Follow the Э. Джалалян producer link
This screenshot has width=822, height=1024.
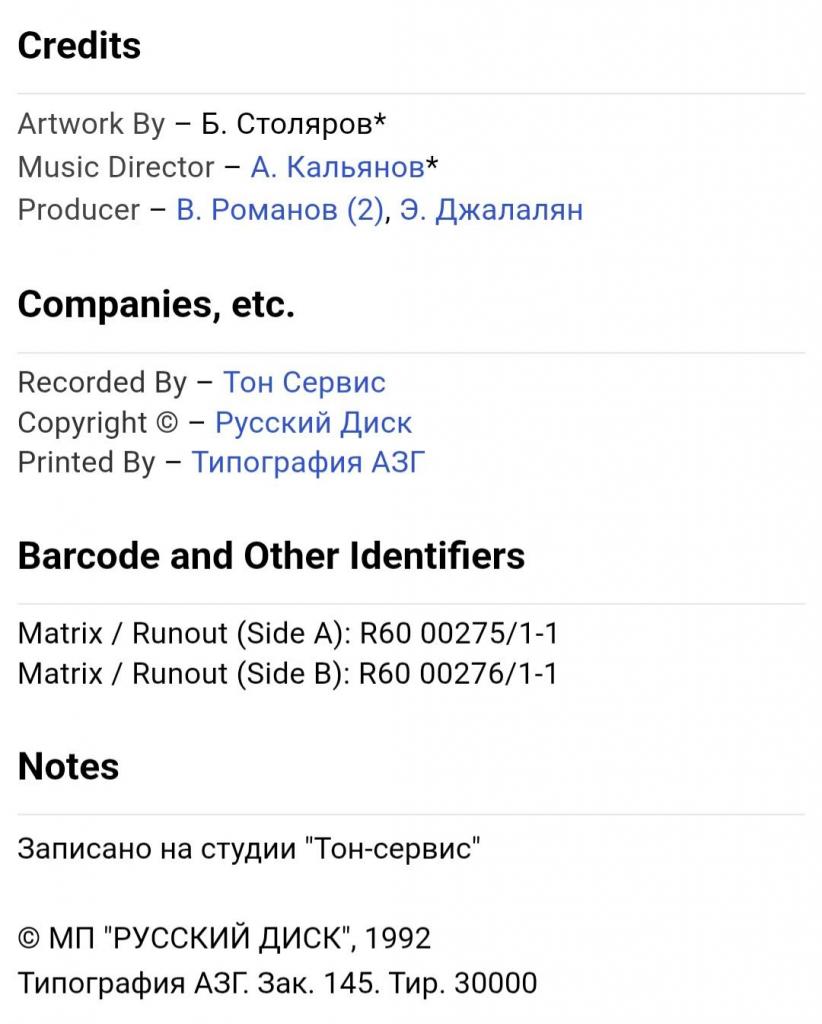click(x=491, y=210)
